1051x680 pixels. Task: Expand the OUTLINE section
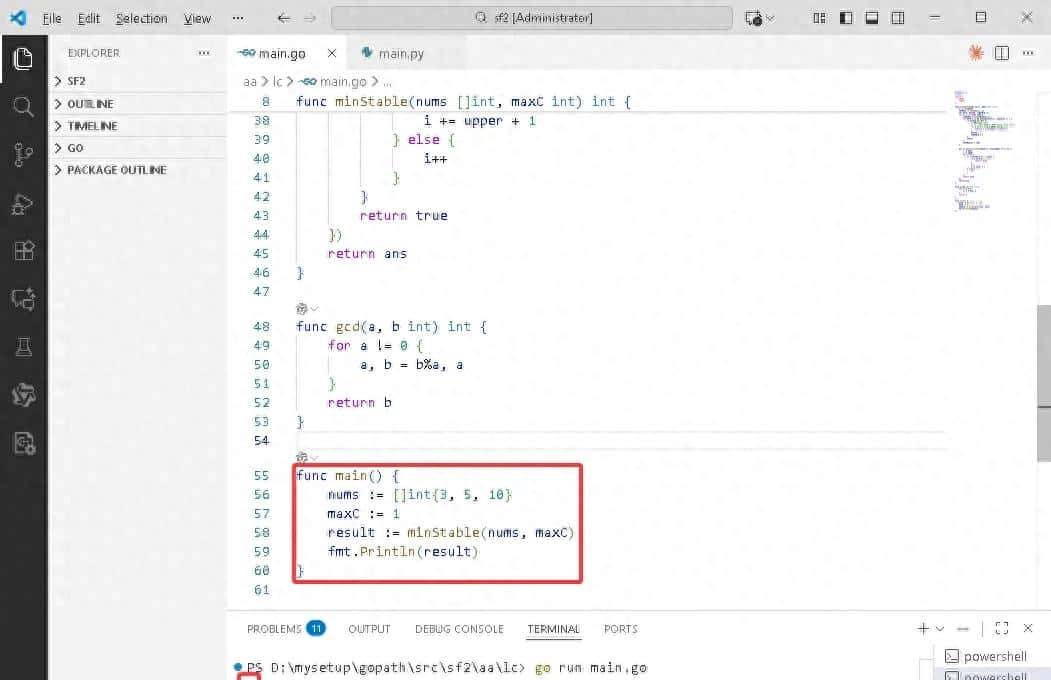tap(90, 104)
